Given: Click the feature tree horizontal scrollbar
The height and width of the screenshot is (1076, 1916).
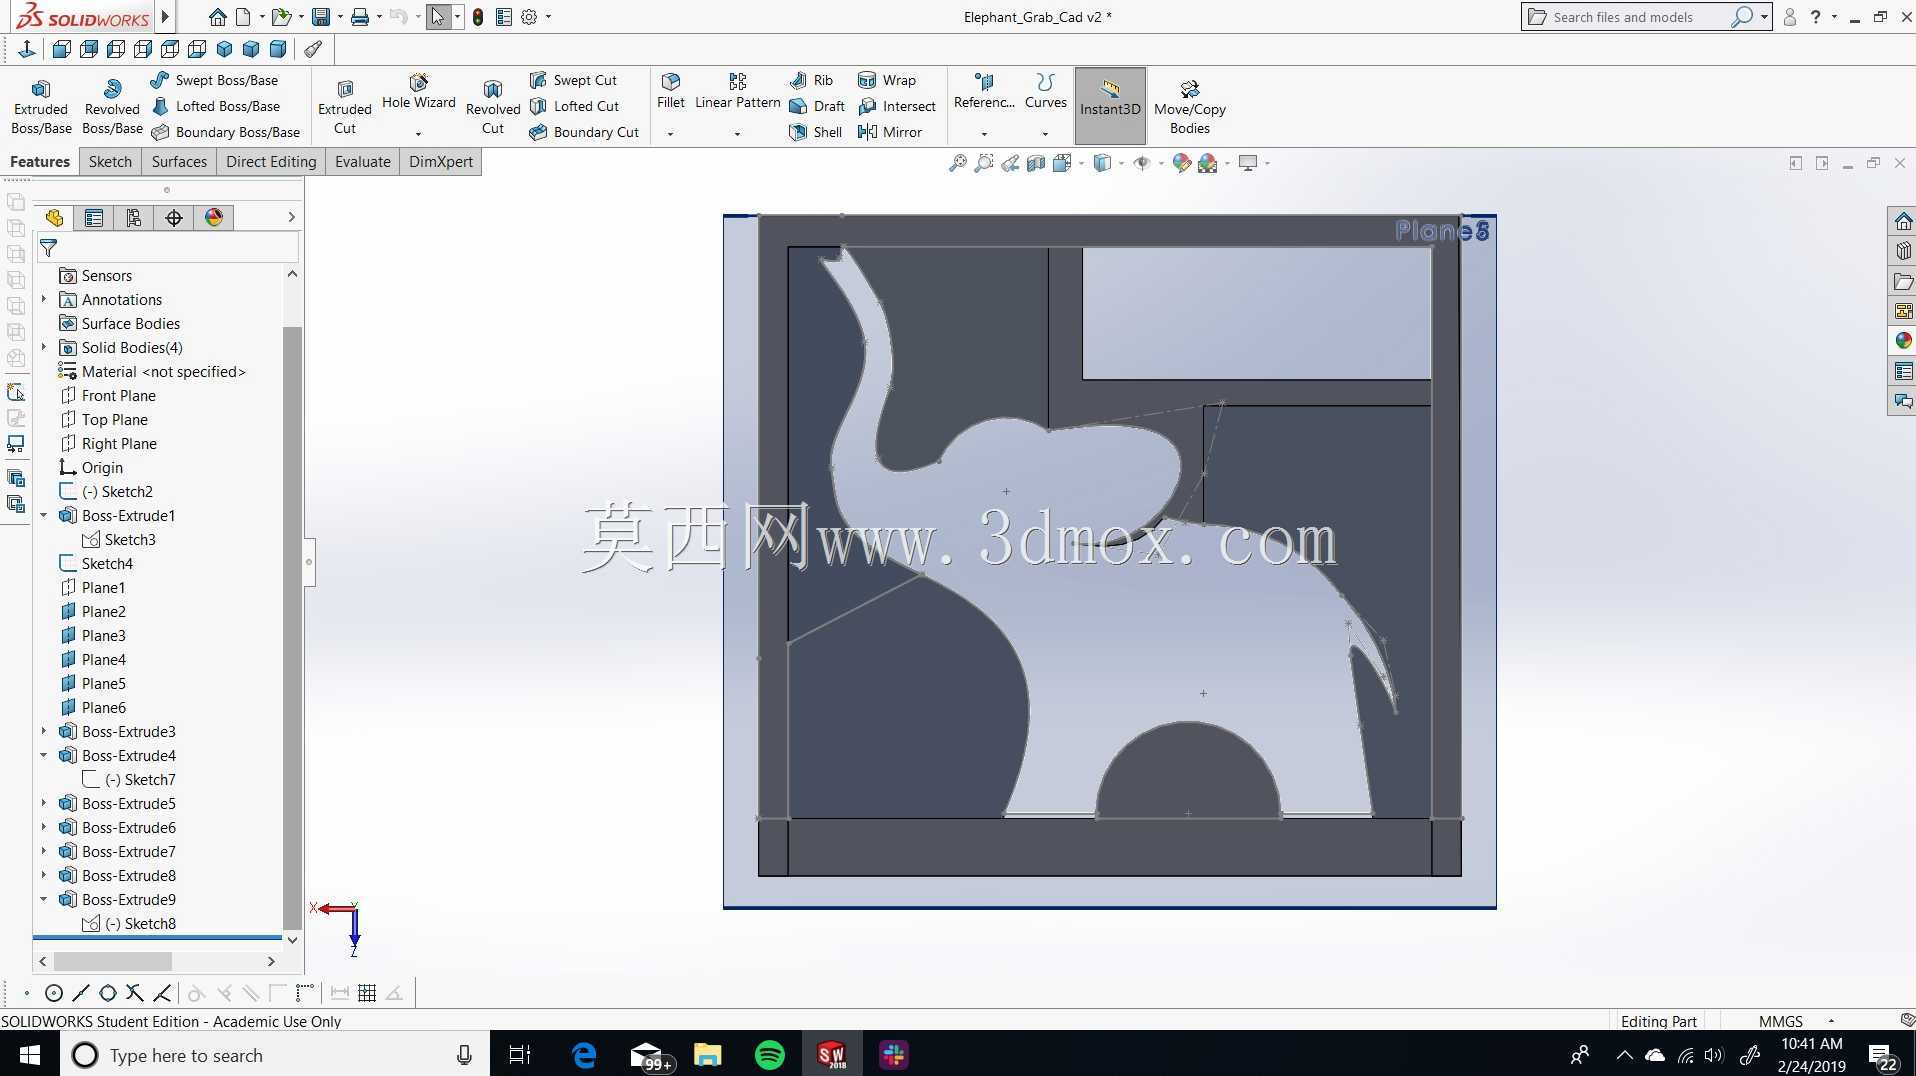Looking at the screenshot, I should 112,961.
